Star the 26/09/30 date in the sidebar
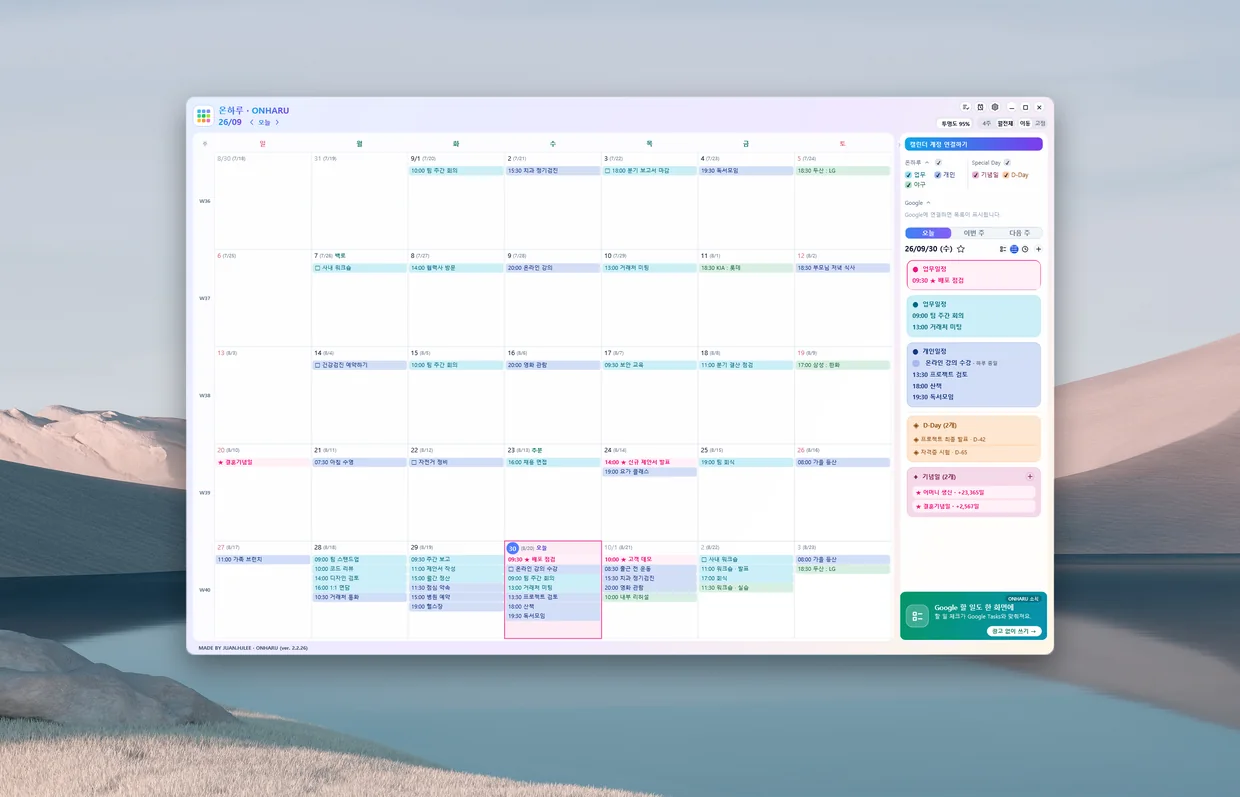This screenshot has height=797, width=1240. click(x=961, y=249)
